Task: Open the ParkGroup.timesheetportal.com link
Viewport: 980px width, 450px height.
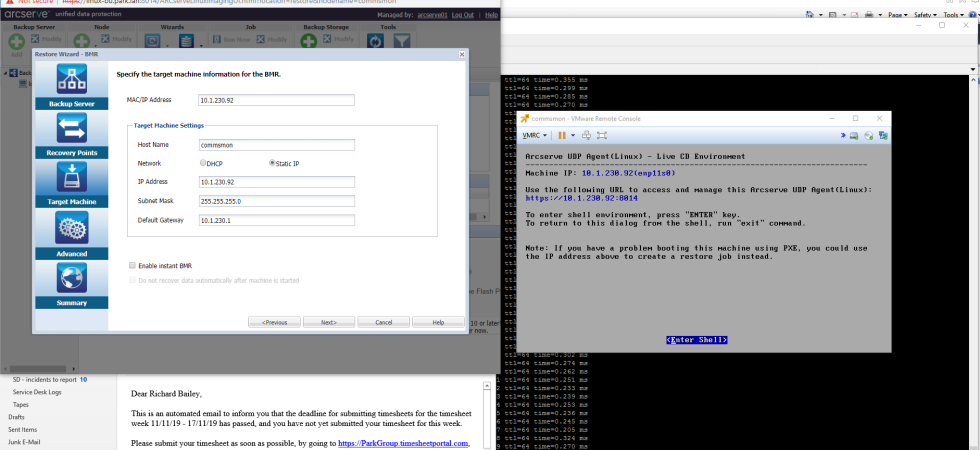Action: coord(403,444)
